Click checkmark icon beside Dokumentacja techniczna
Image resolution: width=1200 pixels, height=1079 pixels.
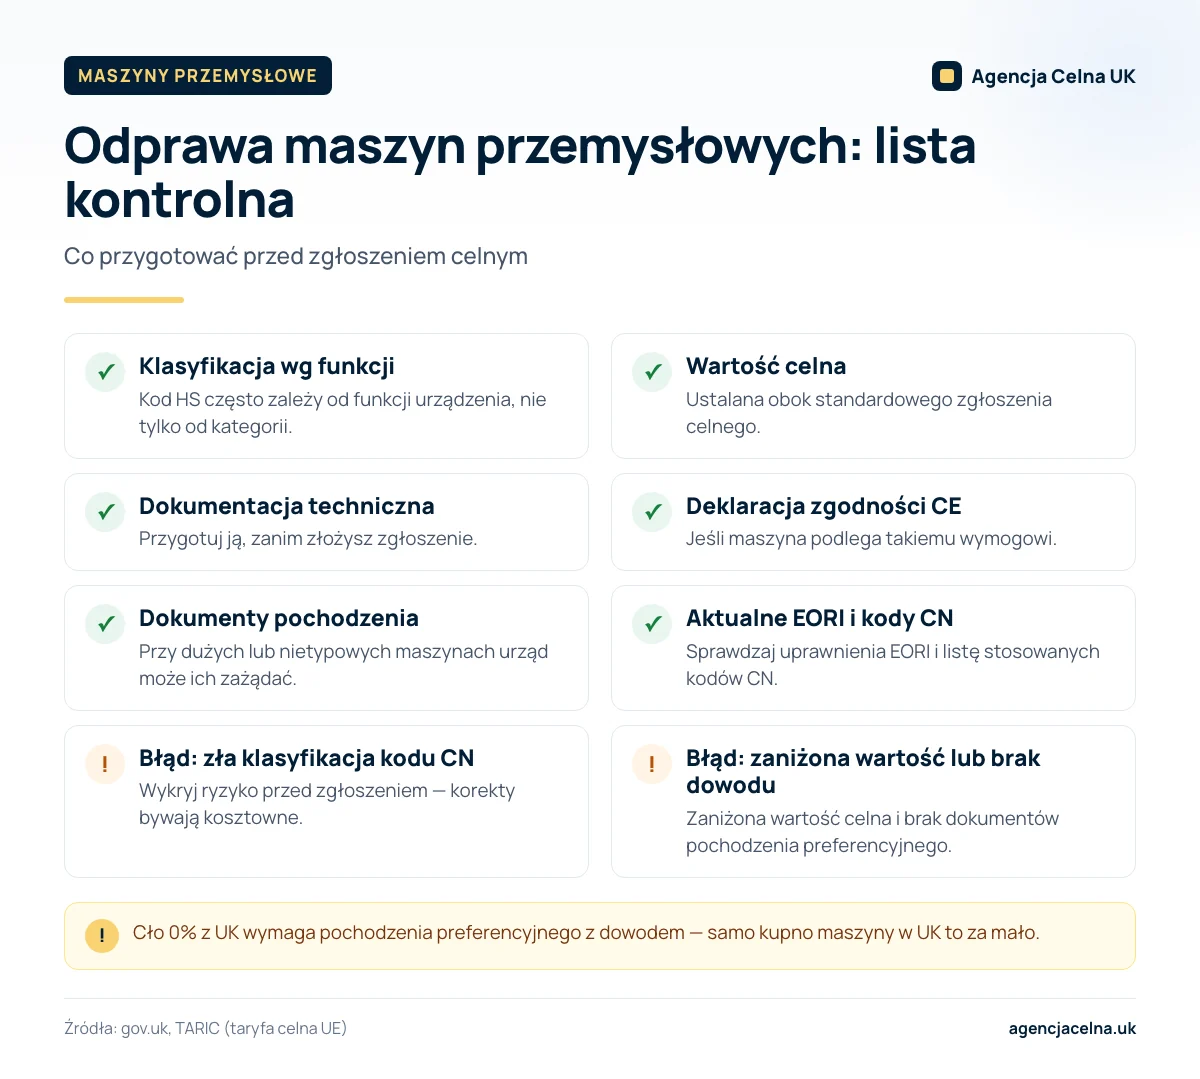(105, 512)
